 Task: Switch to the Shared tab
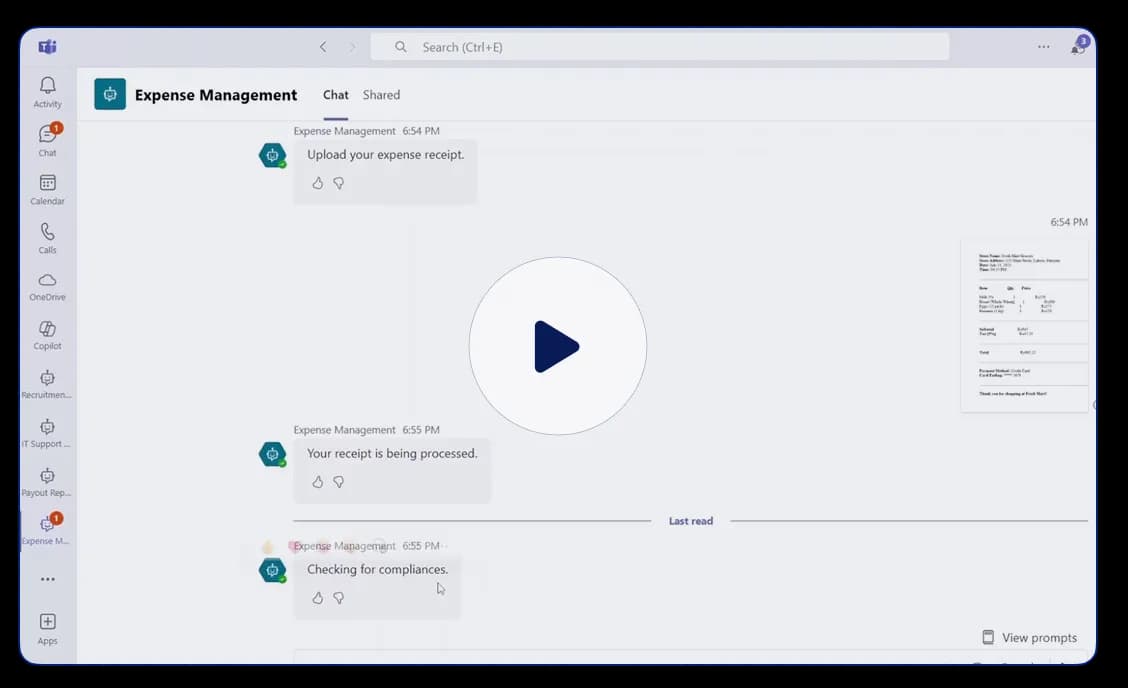[x=381, y=95]
